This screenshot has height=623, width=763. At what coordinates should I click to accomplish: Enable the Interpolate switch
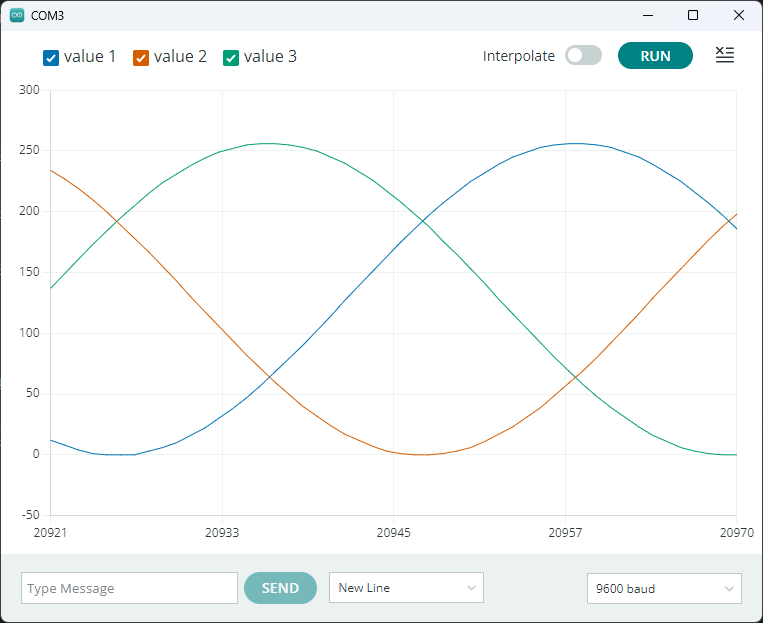583,56
